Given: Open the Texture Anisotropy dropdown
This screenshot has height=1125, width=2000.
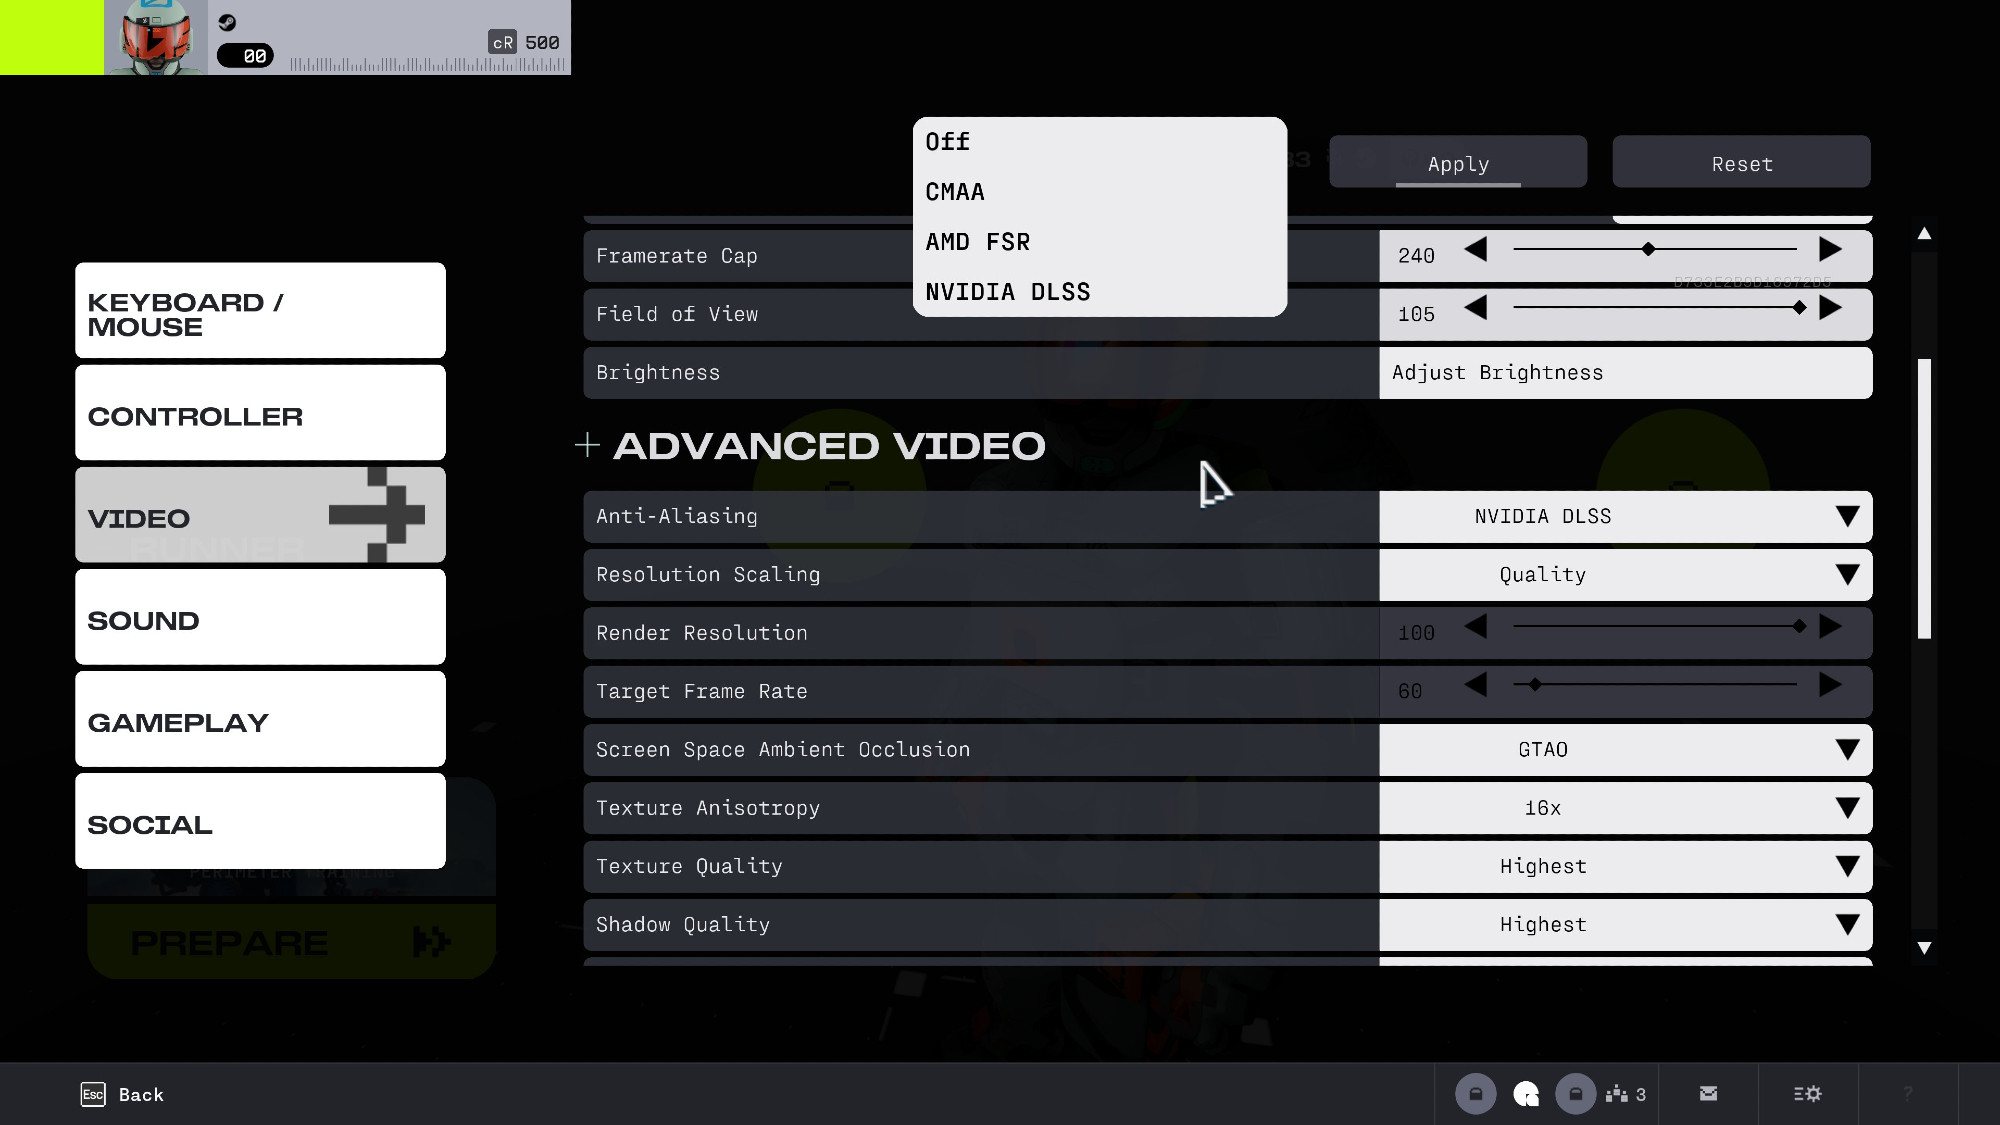Looking at the screenshot, I should click(x=1625, y=808).
